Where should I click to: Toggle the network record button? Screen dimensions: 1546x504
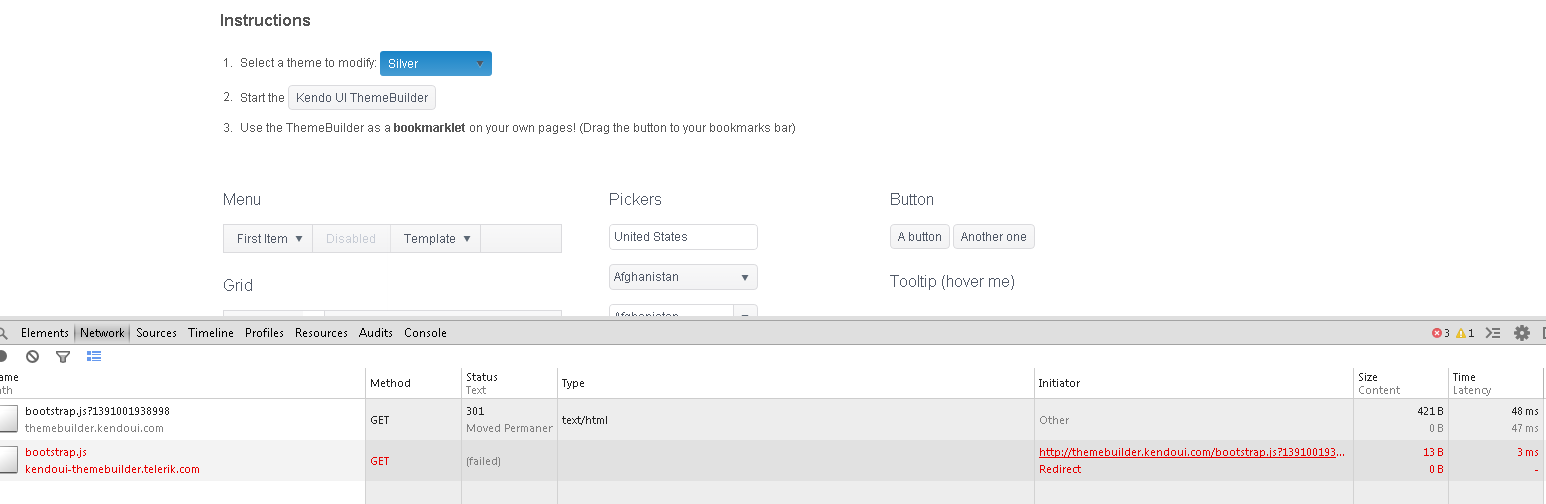(x=3, y=356)
